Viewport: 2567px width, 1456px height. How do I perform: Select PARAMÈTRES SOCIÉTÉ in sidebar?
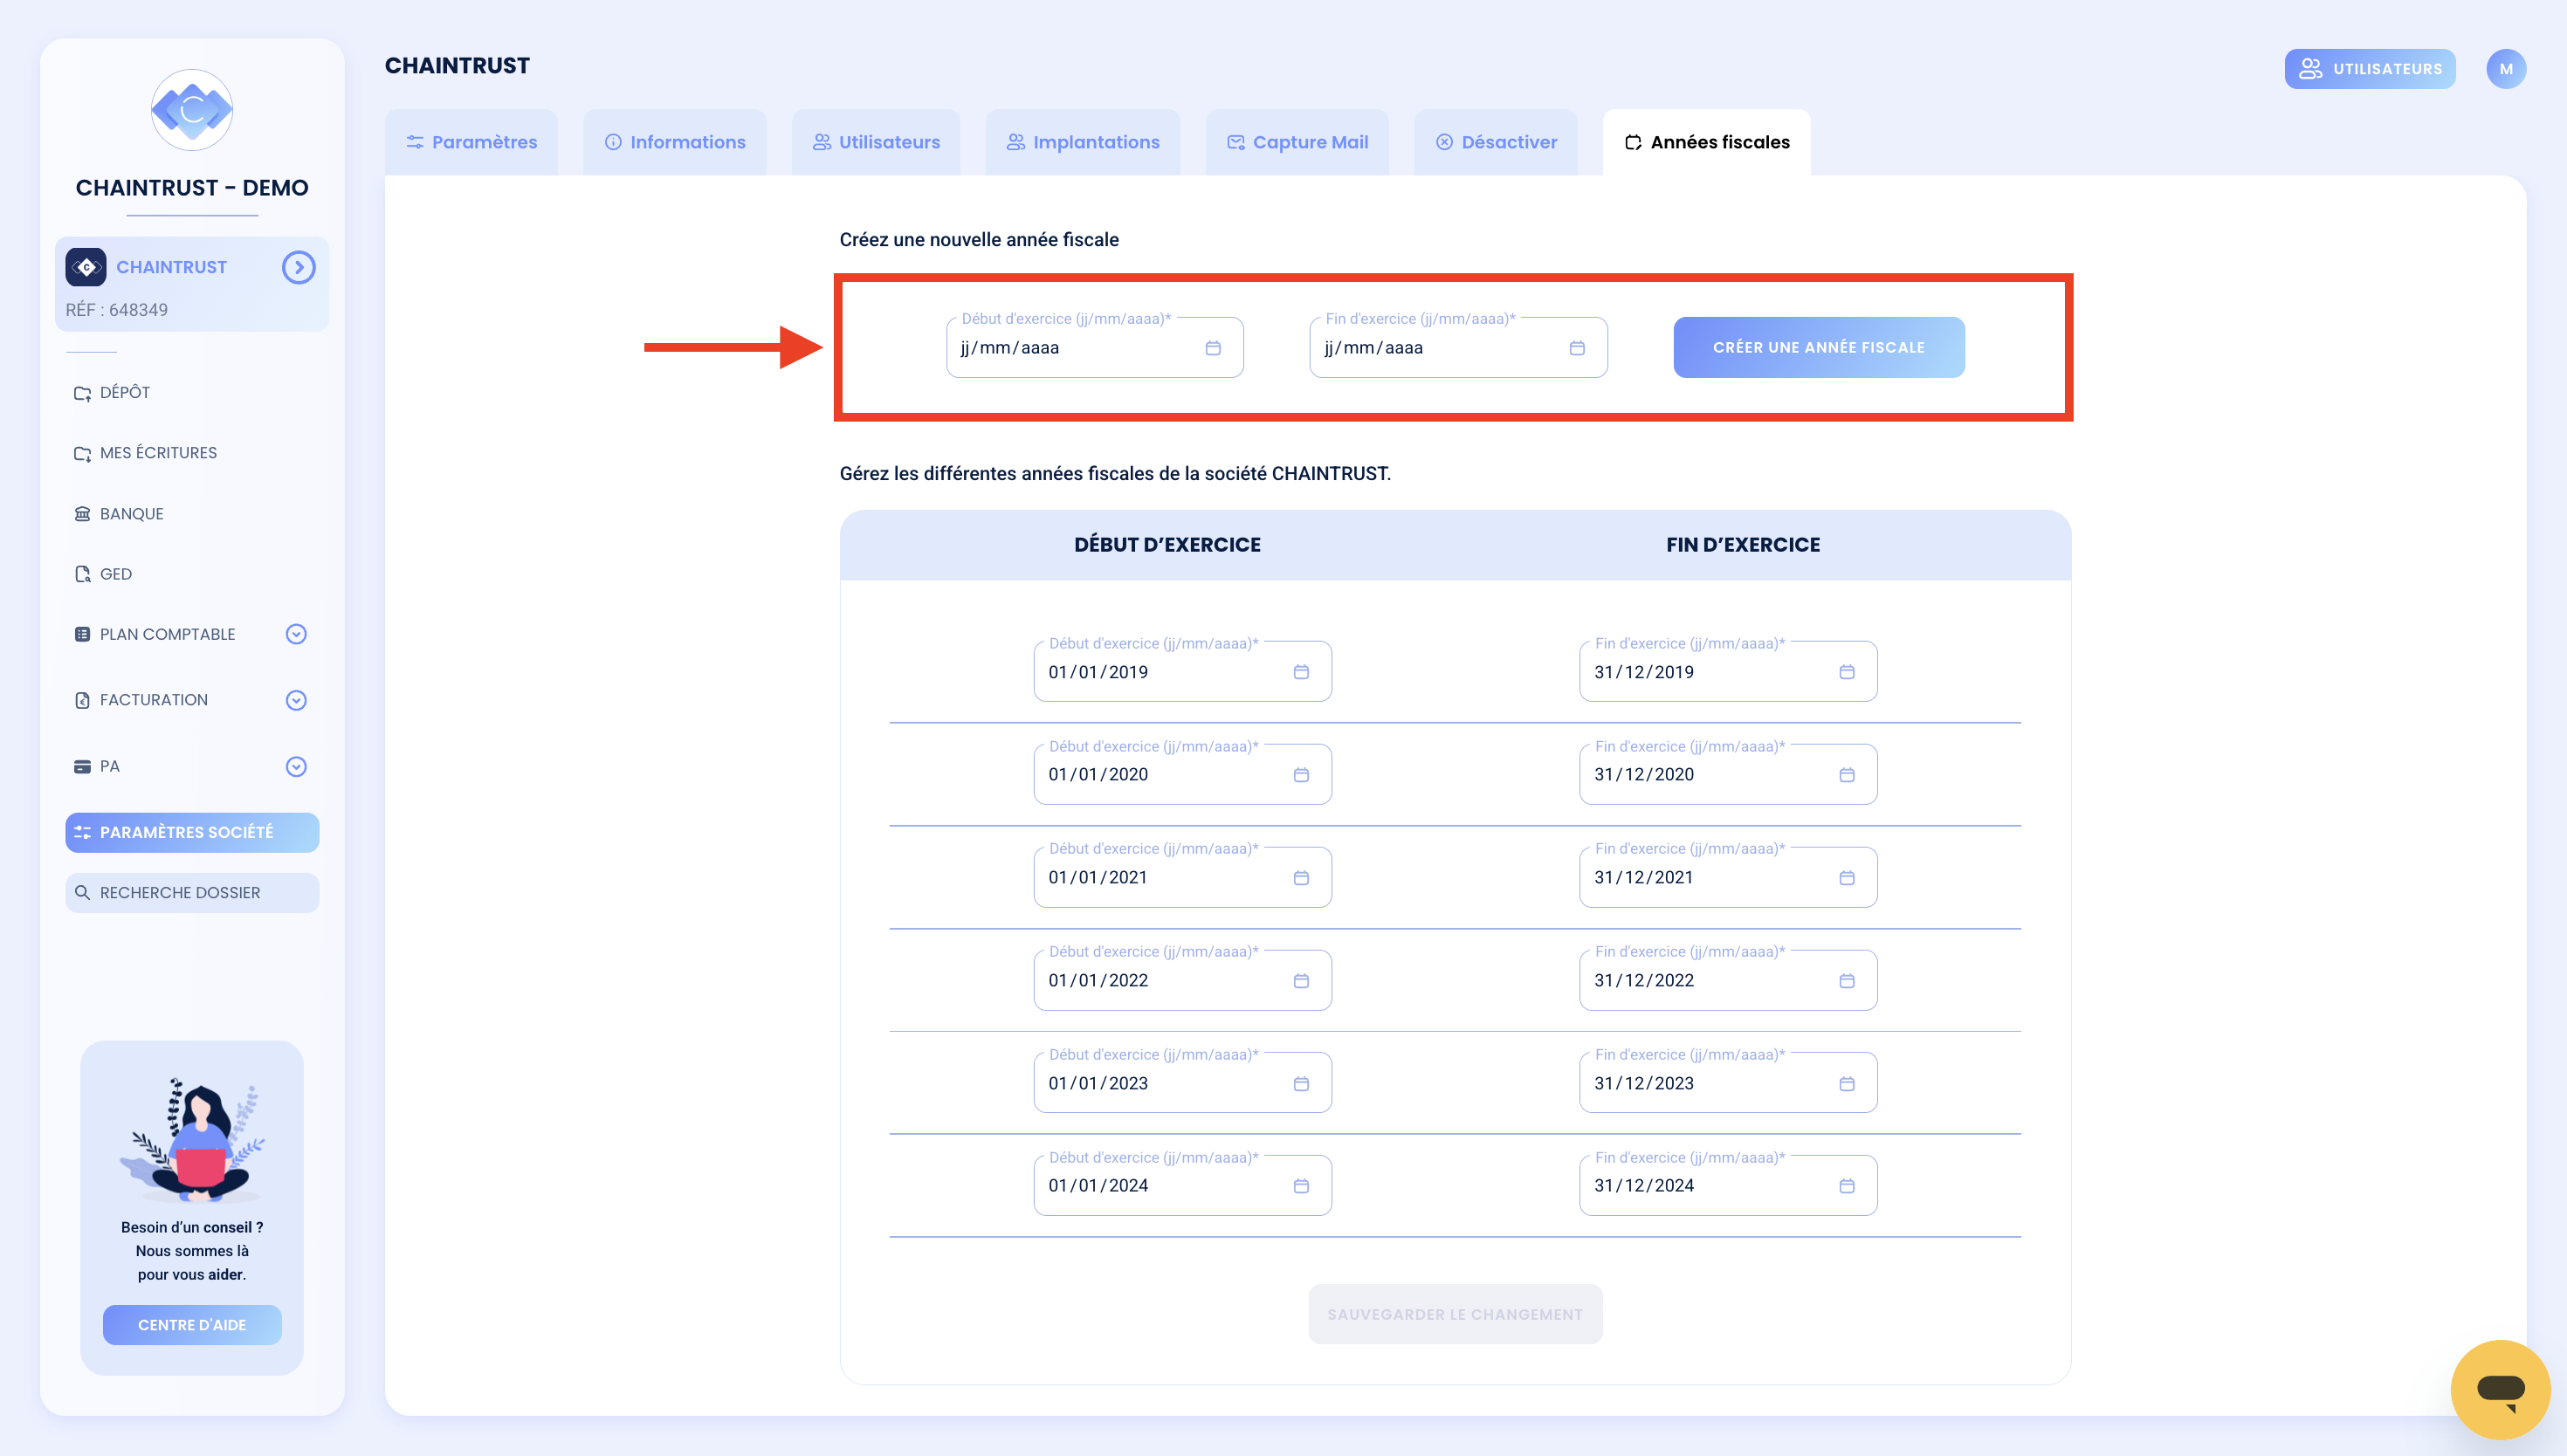192,832
